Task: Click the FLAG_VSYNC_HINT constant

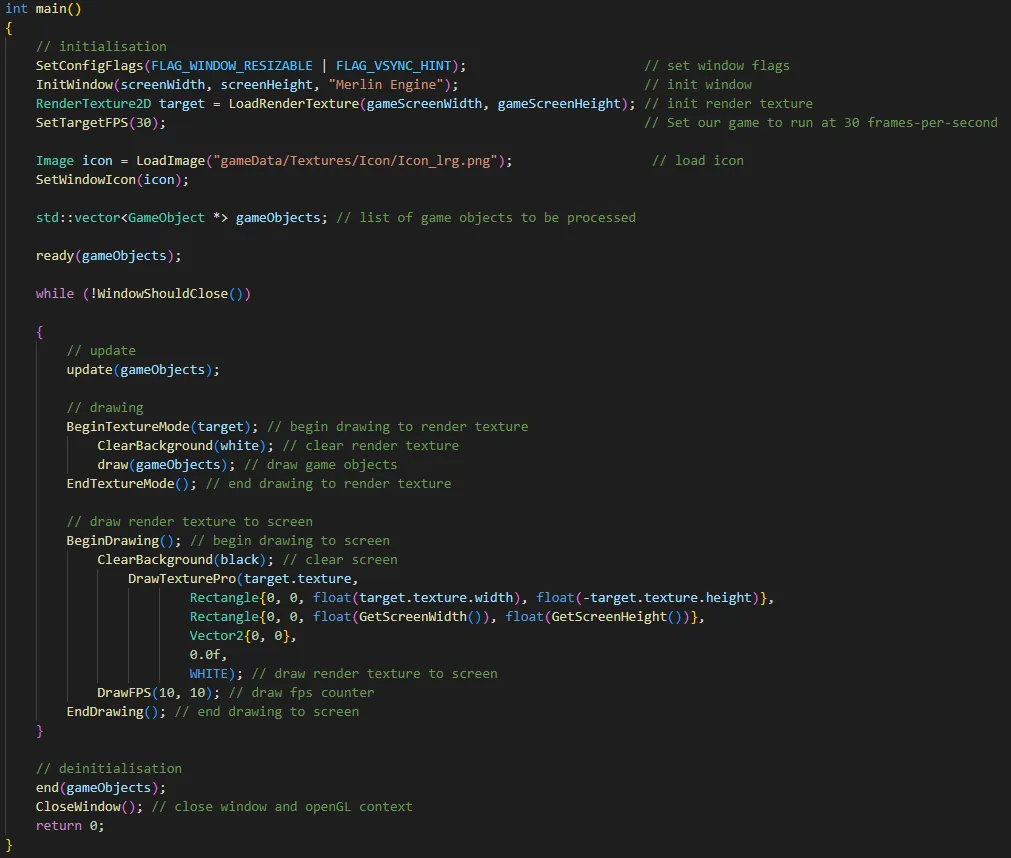Action: (x=393, y=65)
